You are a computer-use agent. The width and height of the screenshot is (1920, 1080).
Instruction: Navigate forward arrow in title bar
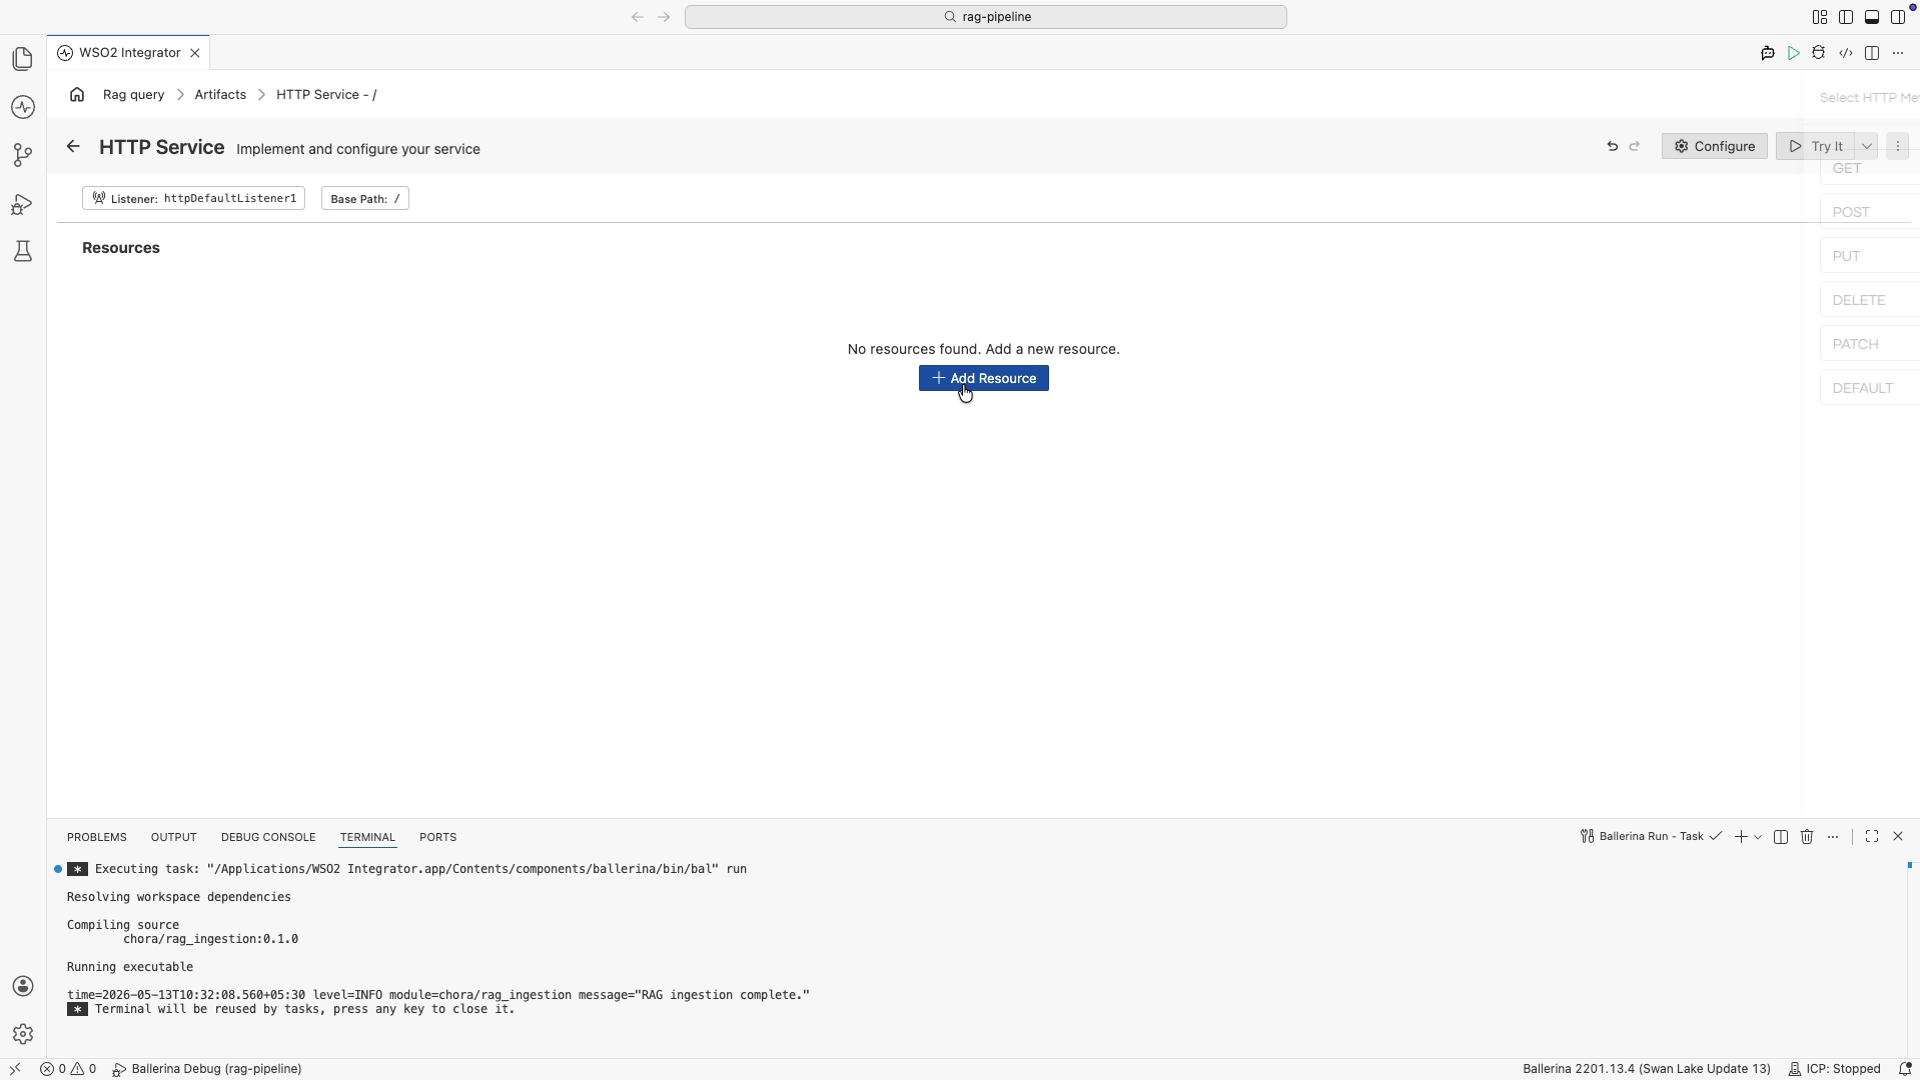[x=664, y=17]
